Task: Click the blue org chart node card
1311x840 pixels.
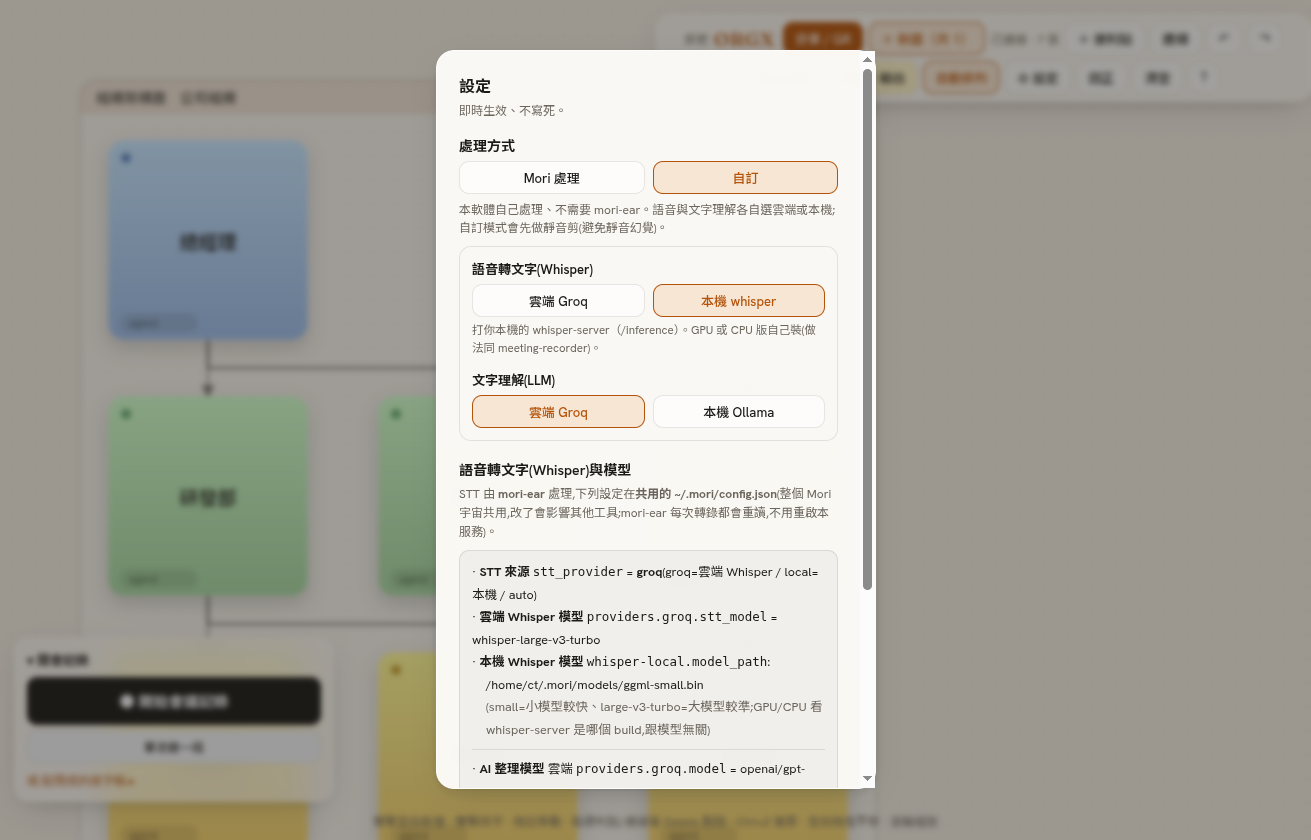Action: (208, 240)
